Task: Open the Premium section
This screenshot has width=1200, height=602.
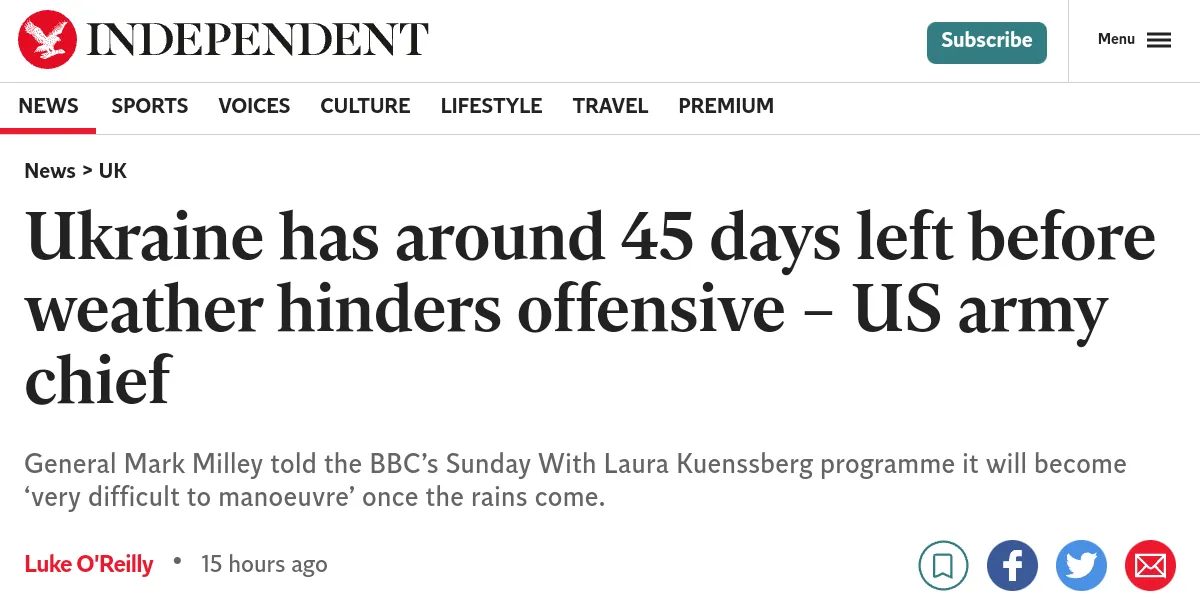Action: pos(726,106)
